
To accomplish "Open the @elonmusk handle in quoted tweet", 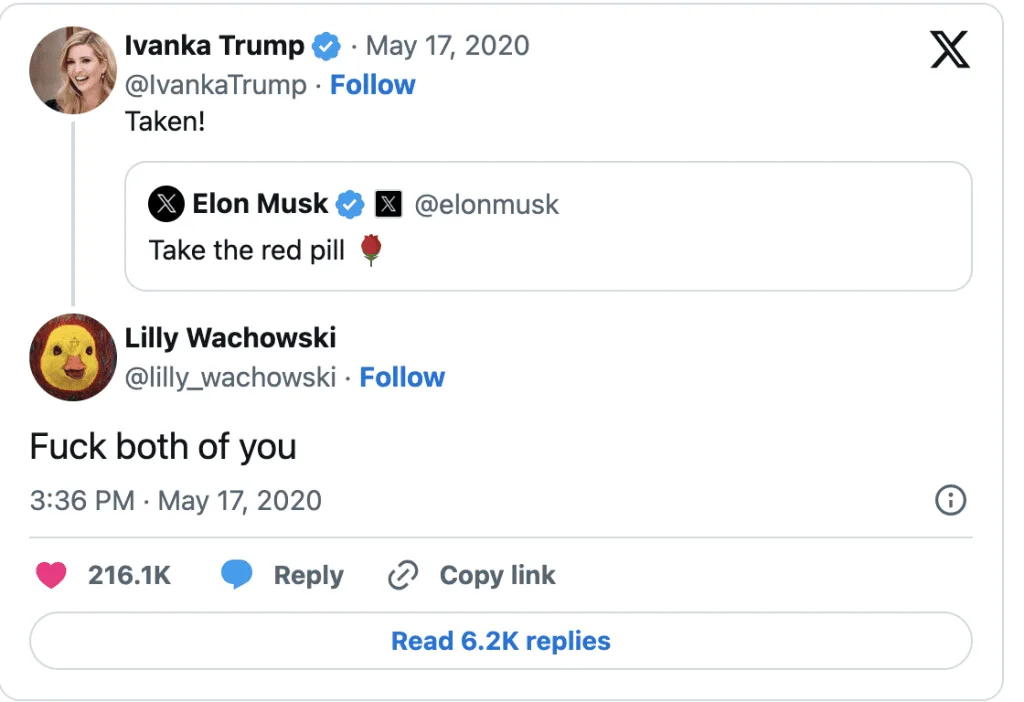I will point(486,205).
